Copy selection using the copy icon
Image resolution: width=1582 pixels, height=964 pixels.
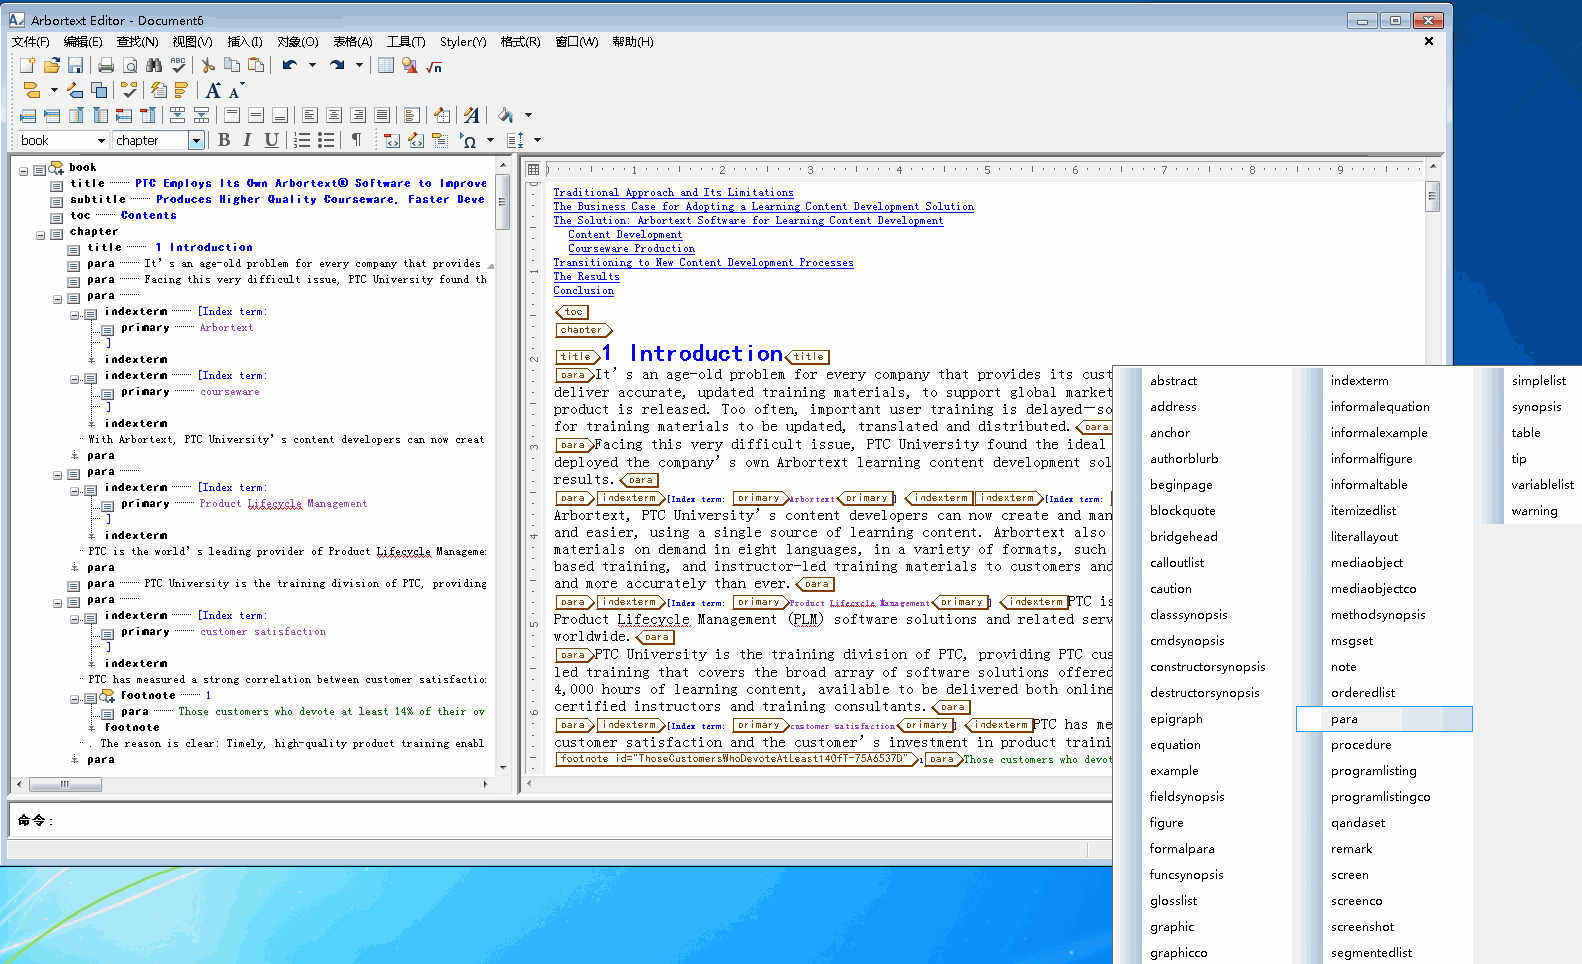click(x=232, y=65)
